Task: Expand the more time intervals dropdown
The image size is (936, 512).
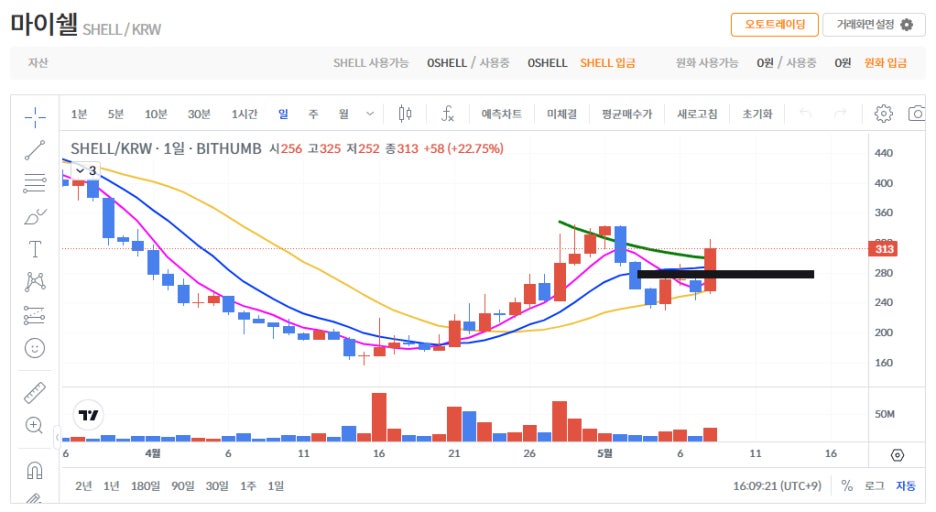Action: 370,113
